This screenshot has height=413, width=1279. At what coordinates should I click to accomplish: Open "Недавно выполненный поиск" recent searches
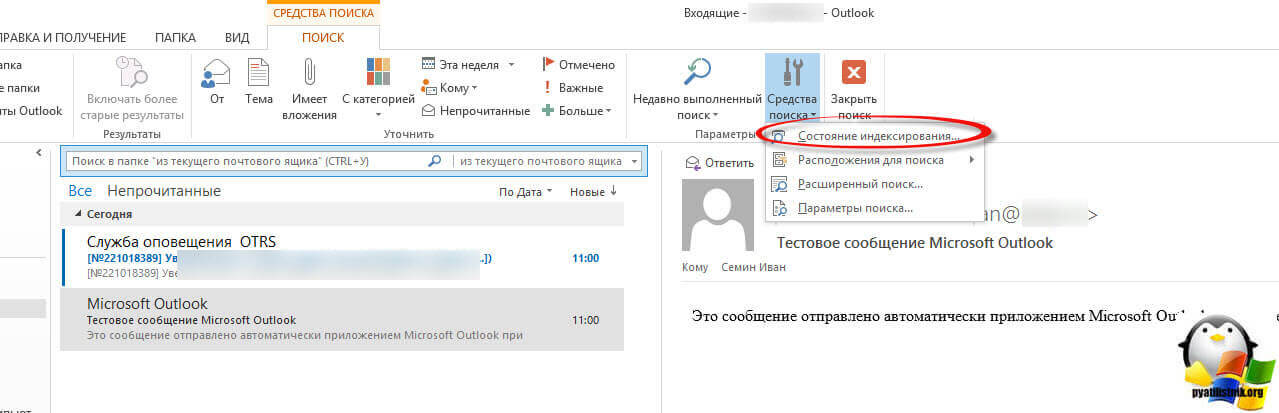pos(697,88)
